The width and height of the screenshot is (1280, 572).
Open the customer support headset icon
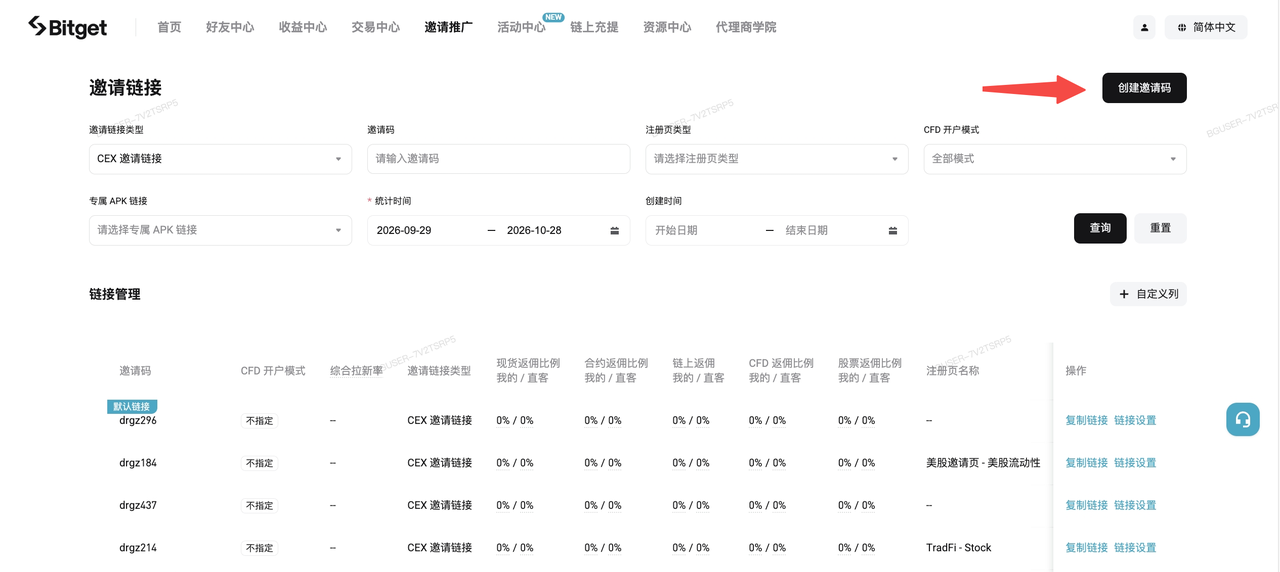coord(1243,419)
